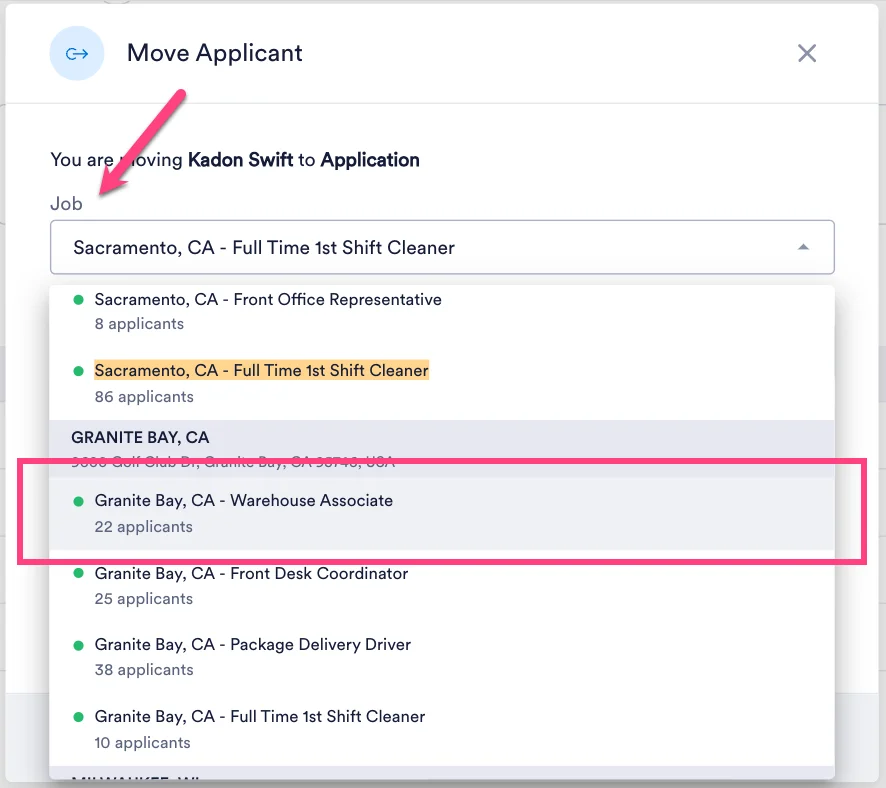Click the '8 applicants' count text

coord(139,324)
